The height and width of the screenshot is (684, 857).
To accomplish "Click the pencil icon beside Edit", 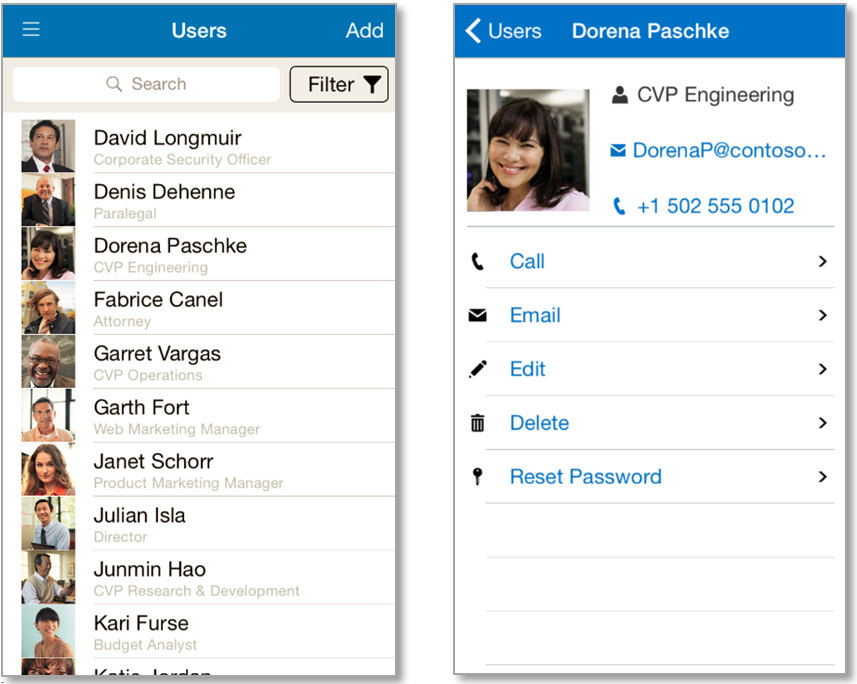I will click(x=478, y=369).
